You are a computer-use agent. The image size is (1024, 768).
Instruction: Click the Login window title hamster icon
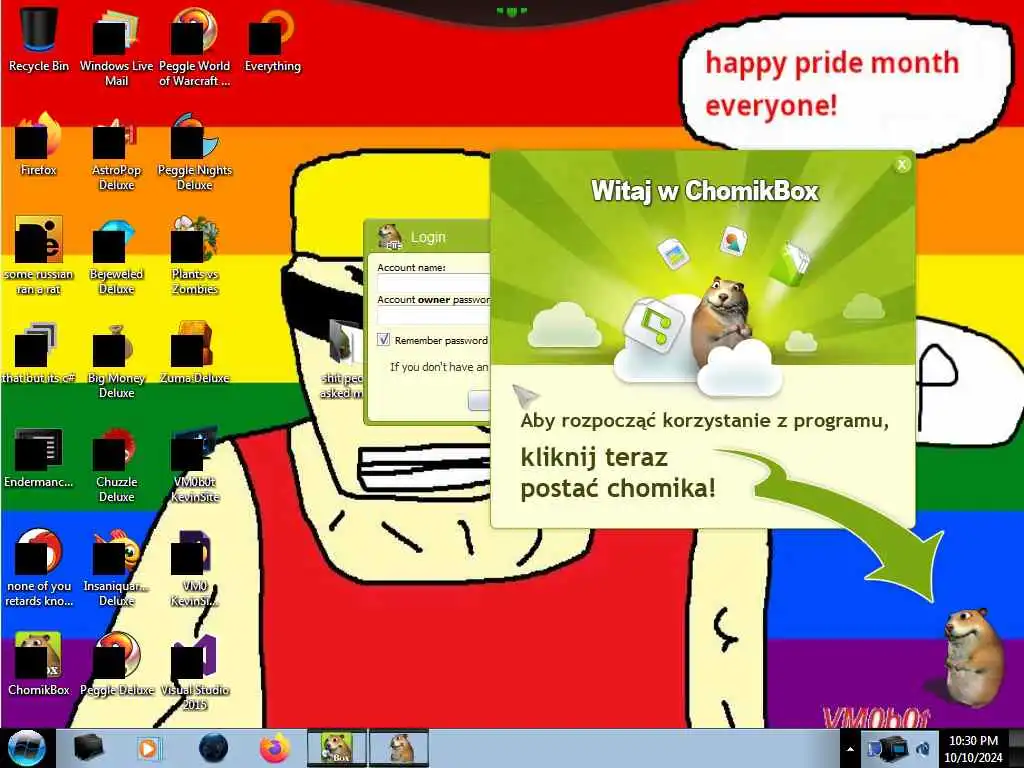pyautogui.click(x=390, y=236)
